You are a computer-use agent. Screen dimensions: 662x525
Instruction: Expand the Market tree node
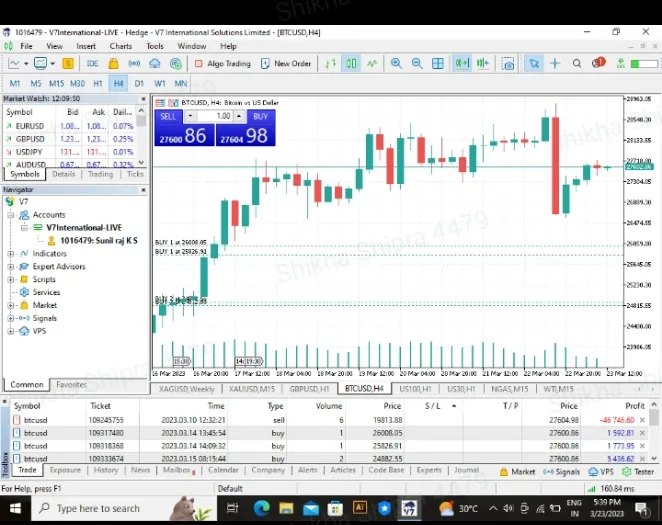coord(11,306)
